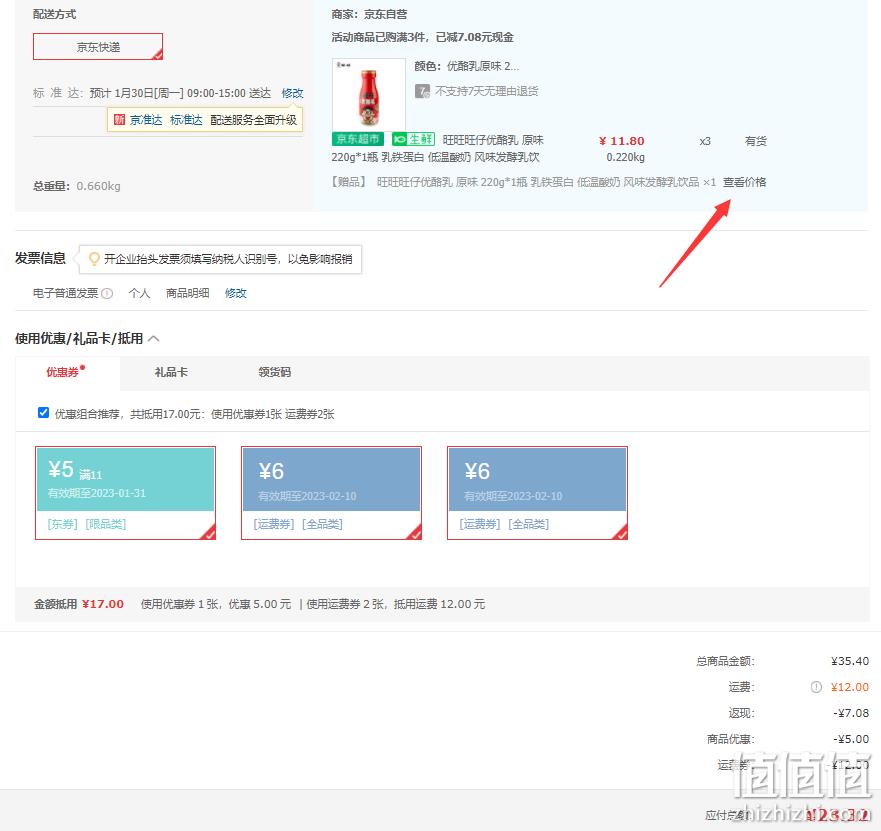Click 查看价格 link for the gift item
Screen dimensions: 881x831
click(744, 182)
